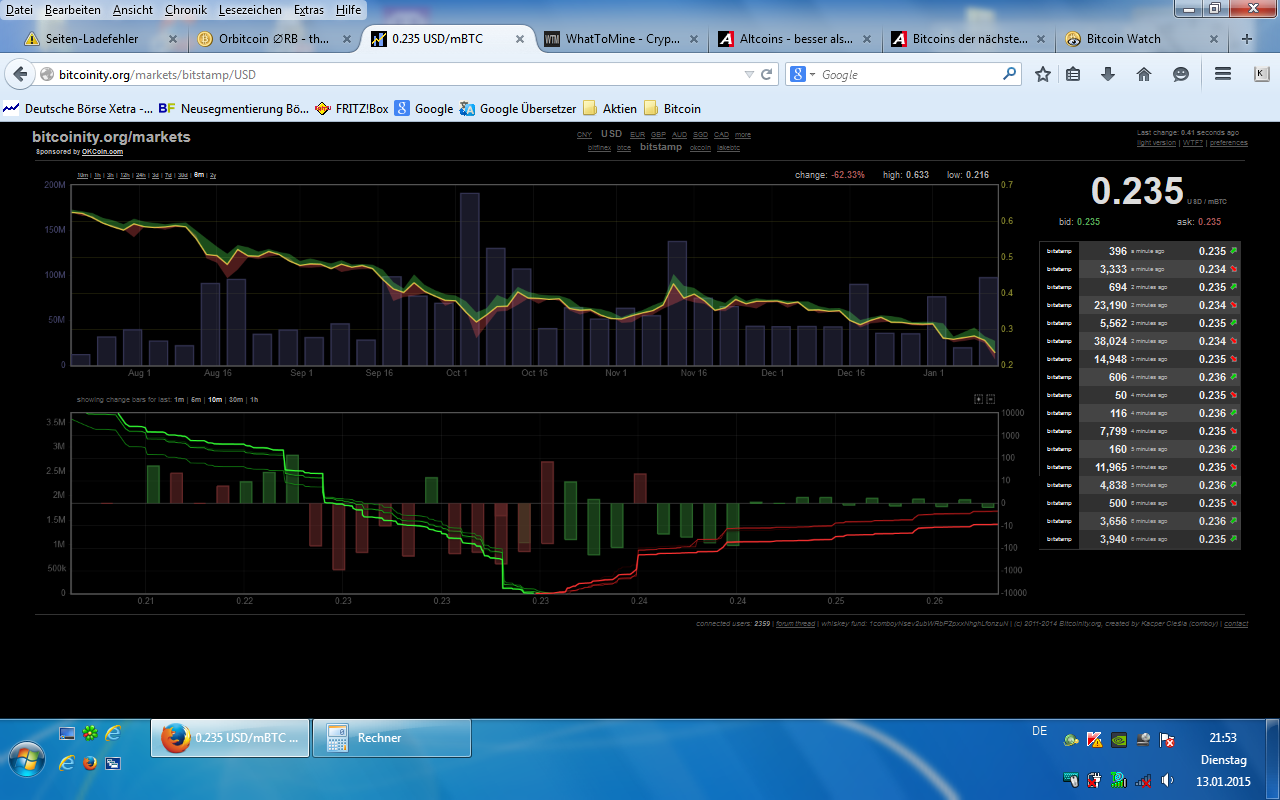This screenshot has width=1280, height=800.
Task: Click the Firefox back arrow button
Action: pos(21,74)
